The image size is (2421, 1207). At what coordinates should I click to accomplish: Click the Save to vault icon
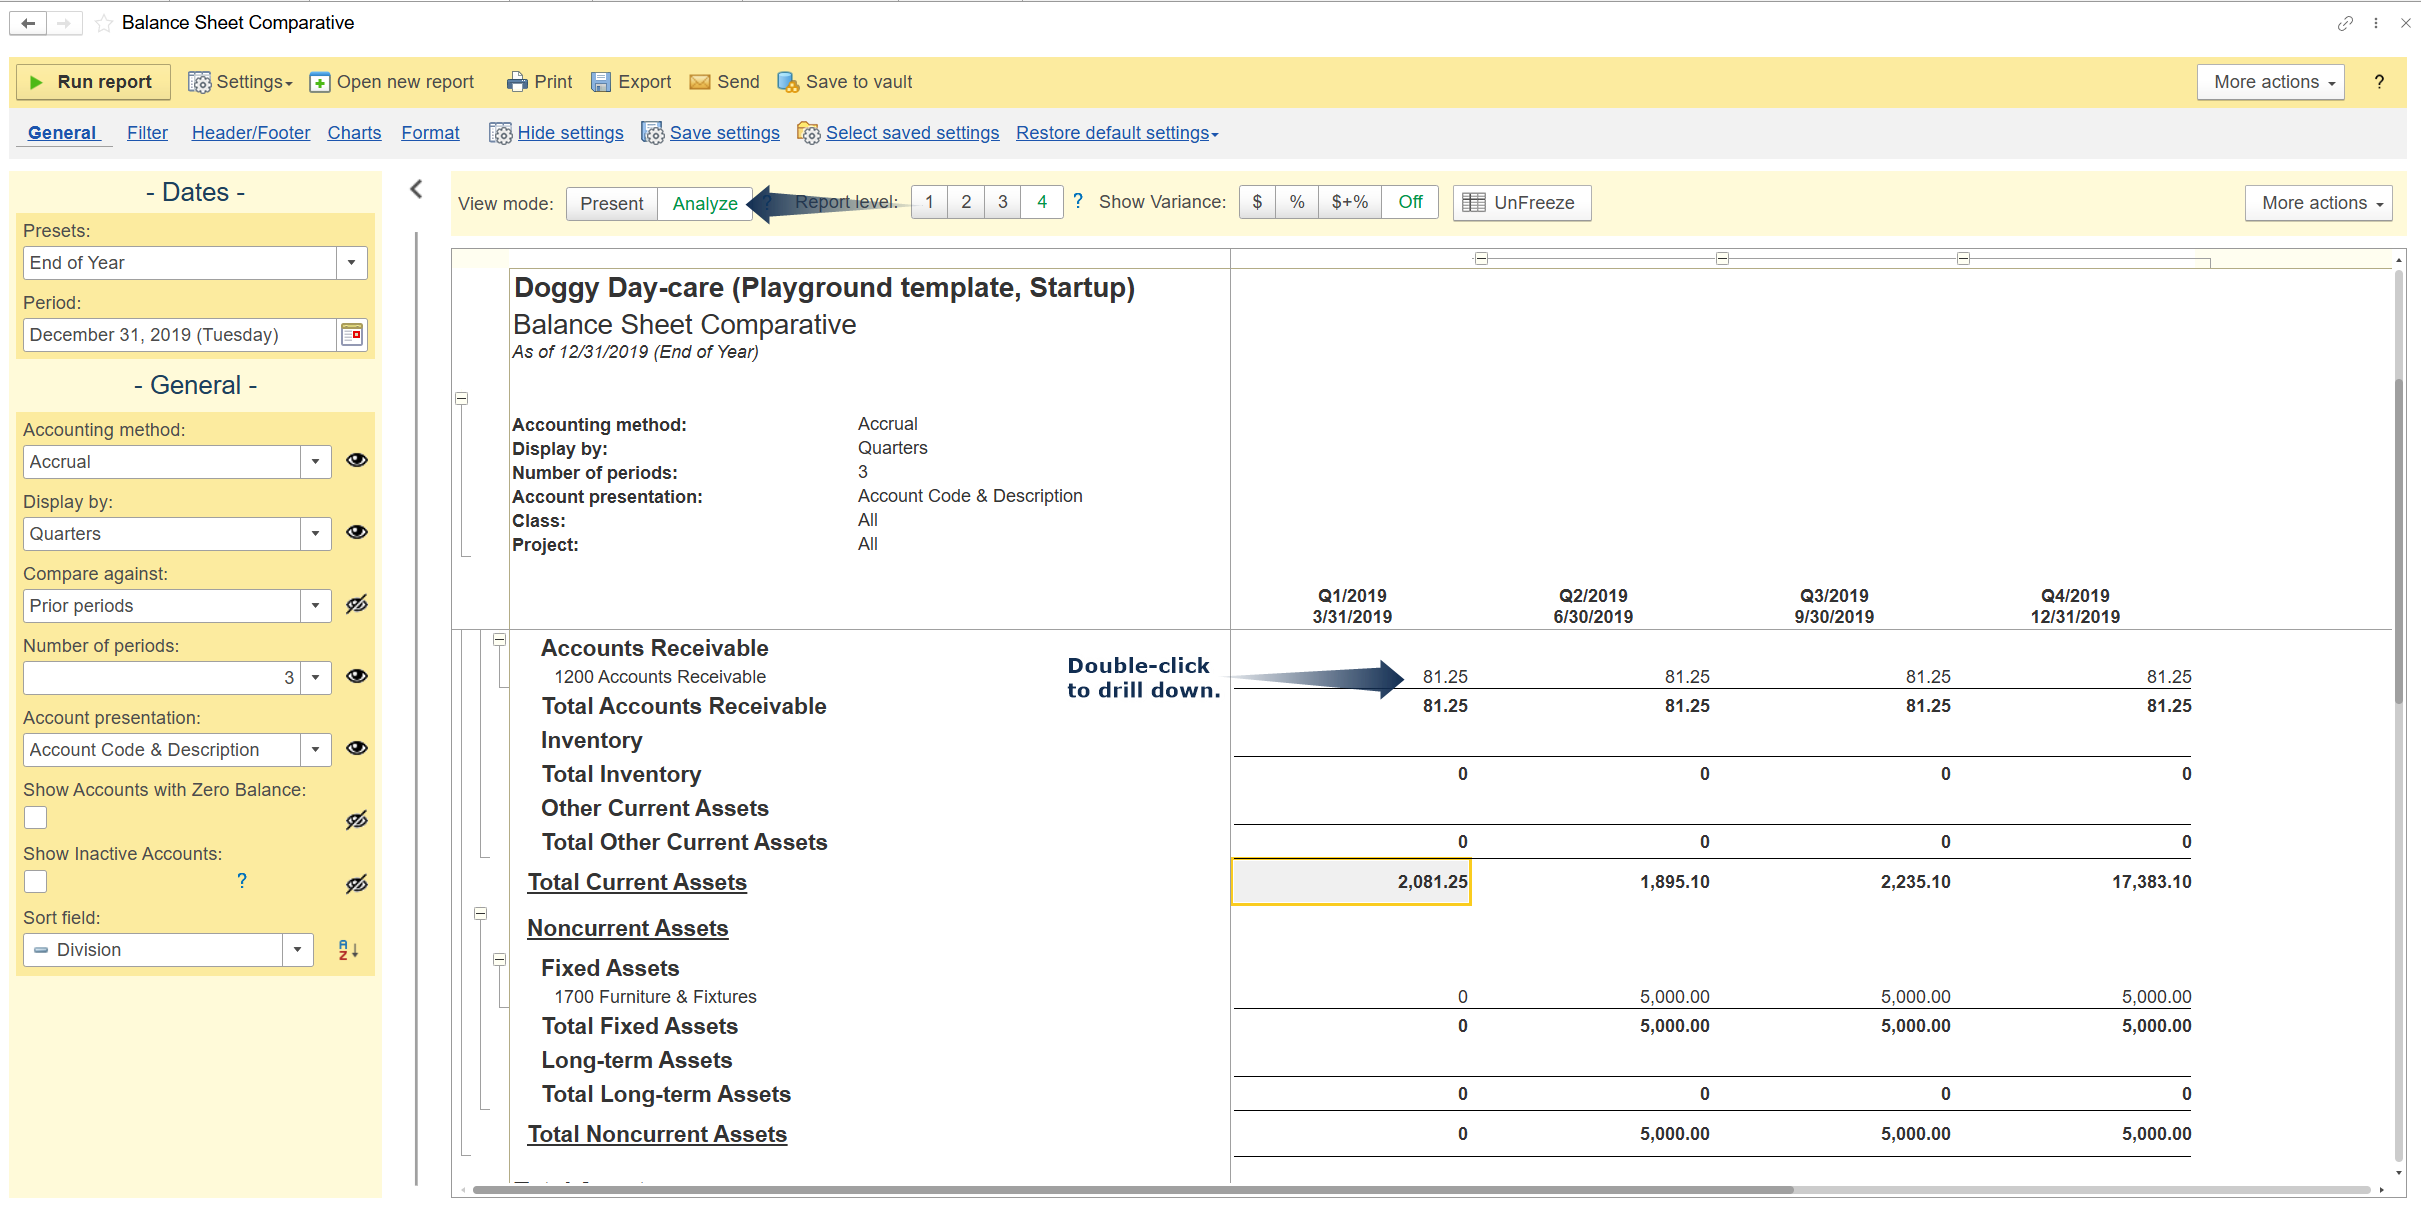click(788, 82)
